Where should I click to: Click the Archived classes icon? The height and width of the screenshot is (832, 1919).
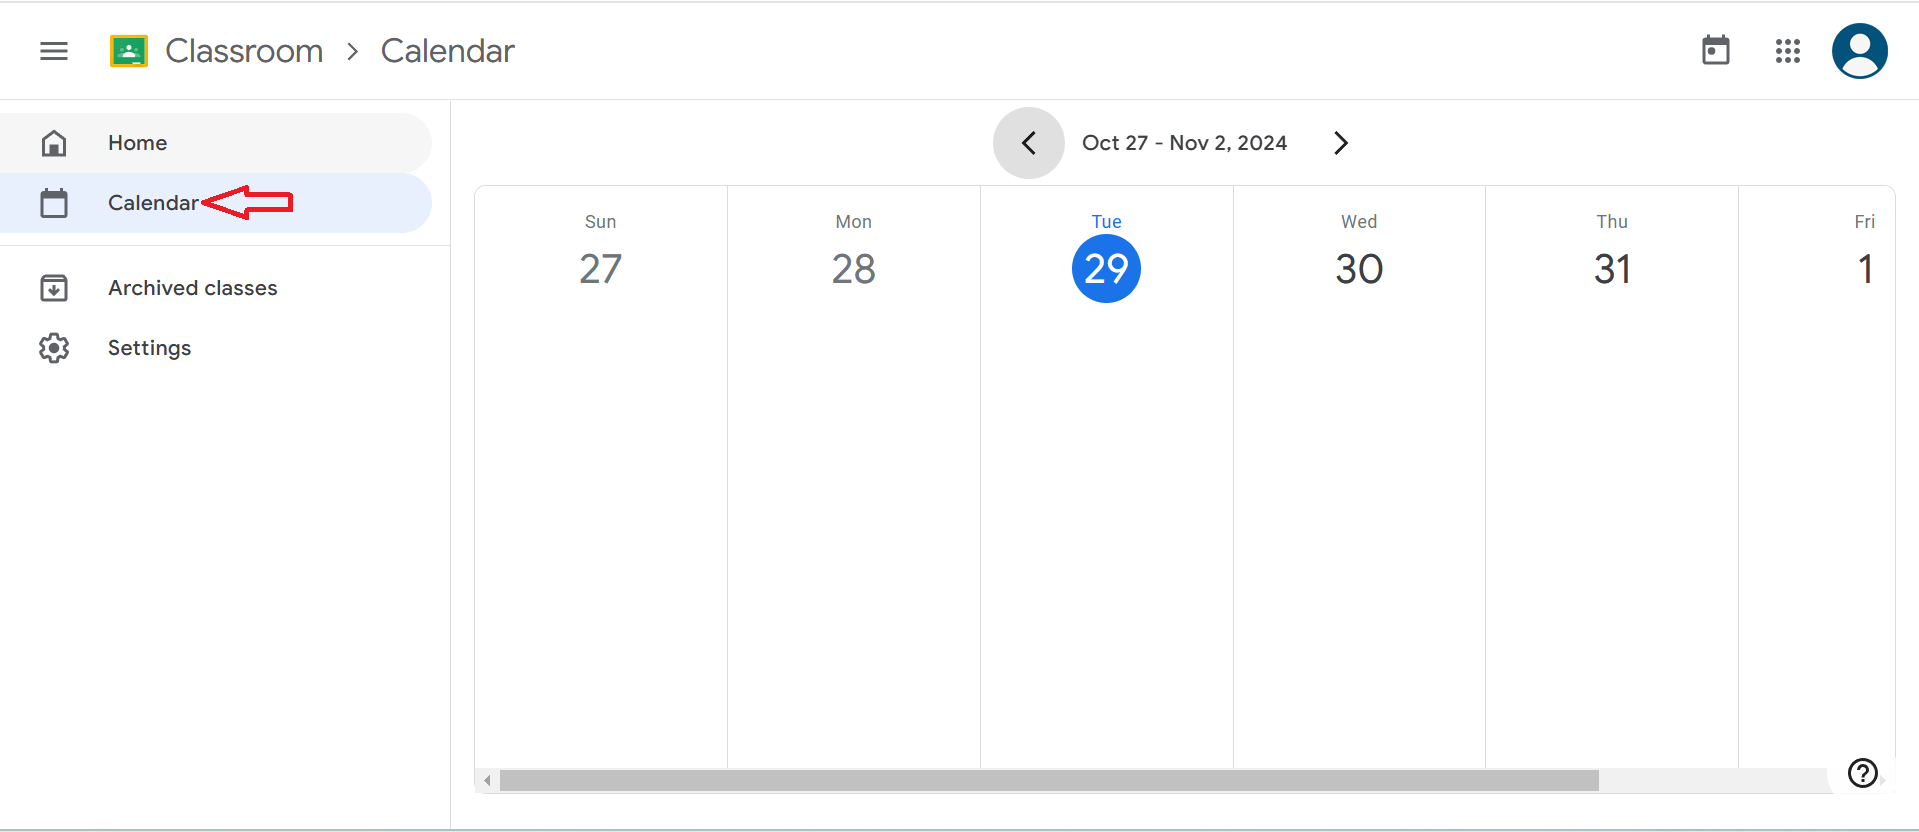54,287
